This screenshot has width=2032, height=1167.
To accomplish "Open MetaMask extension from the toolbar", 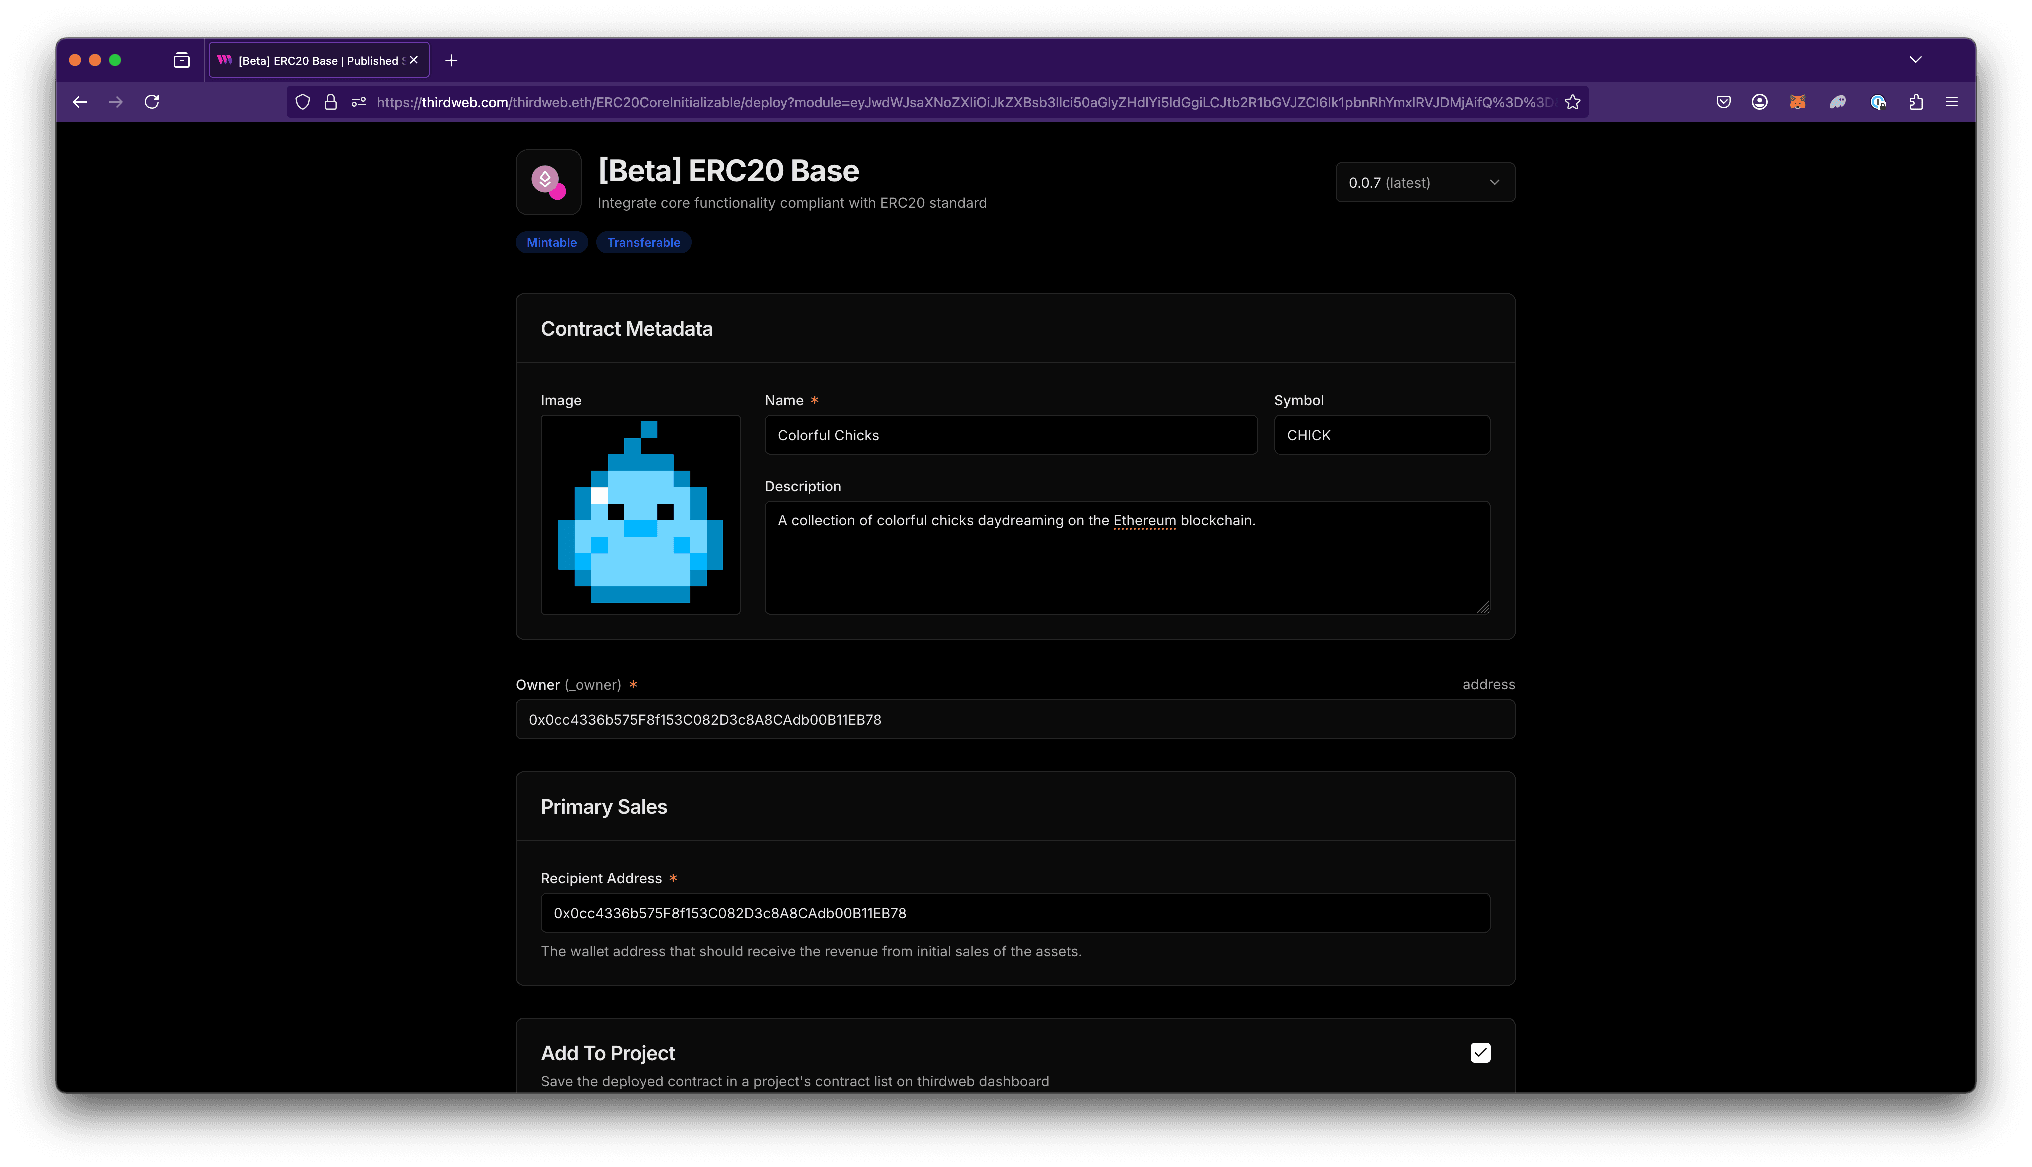I will (x=1798, y=101).
